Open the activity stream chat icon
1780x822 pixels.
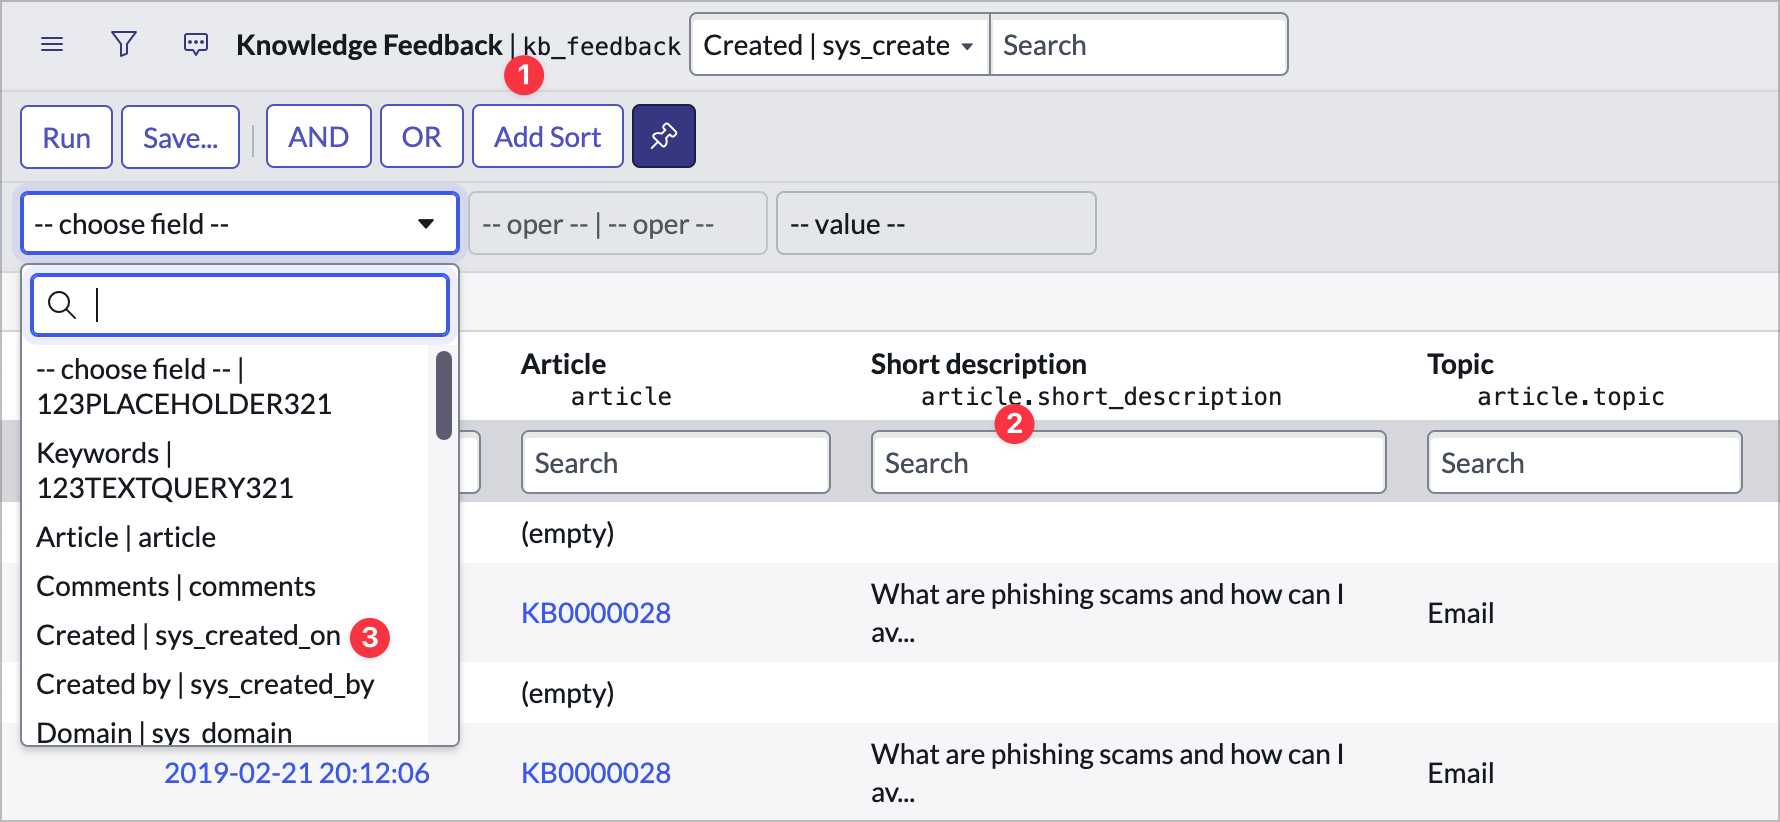196,45
